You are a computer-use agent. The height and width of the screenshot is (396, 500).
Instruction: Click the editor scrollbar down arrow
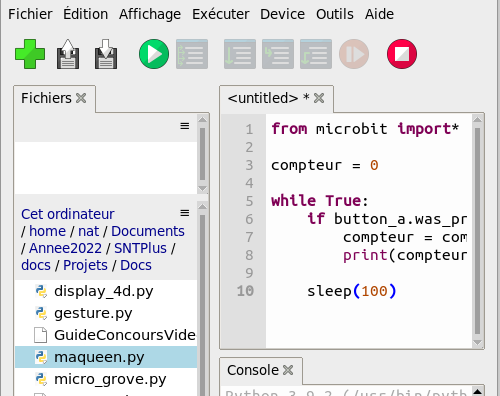(x=477, y=342)
